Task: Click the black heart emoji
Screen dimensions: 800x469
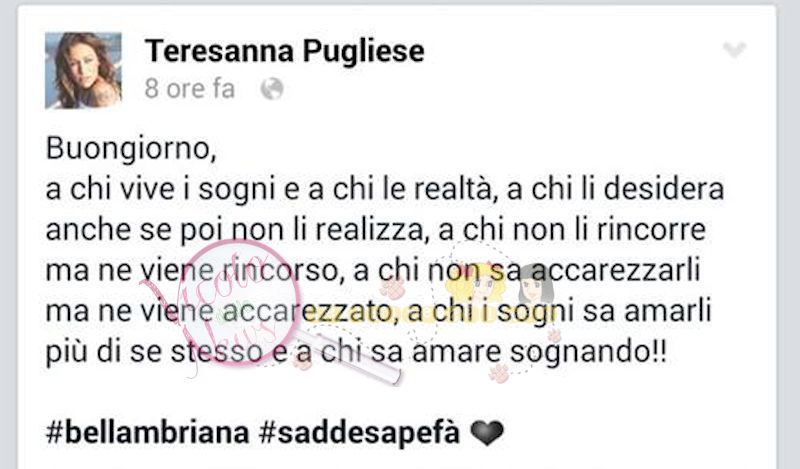Action: tap(487, 433)
